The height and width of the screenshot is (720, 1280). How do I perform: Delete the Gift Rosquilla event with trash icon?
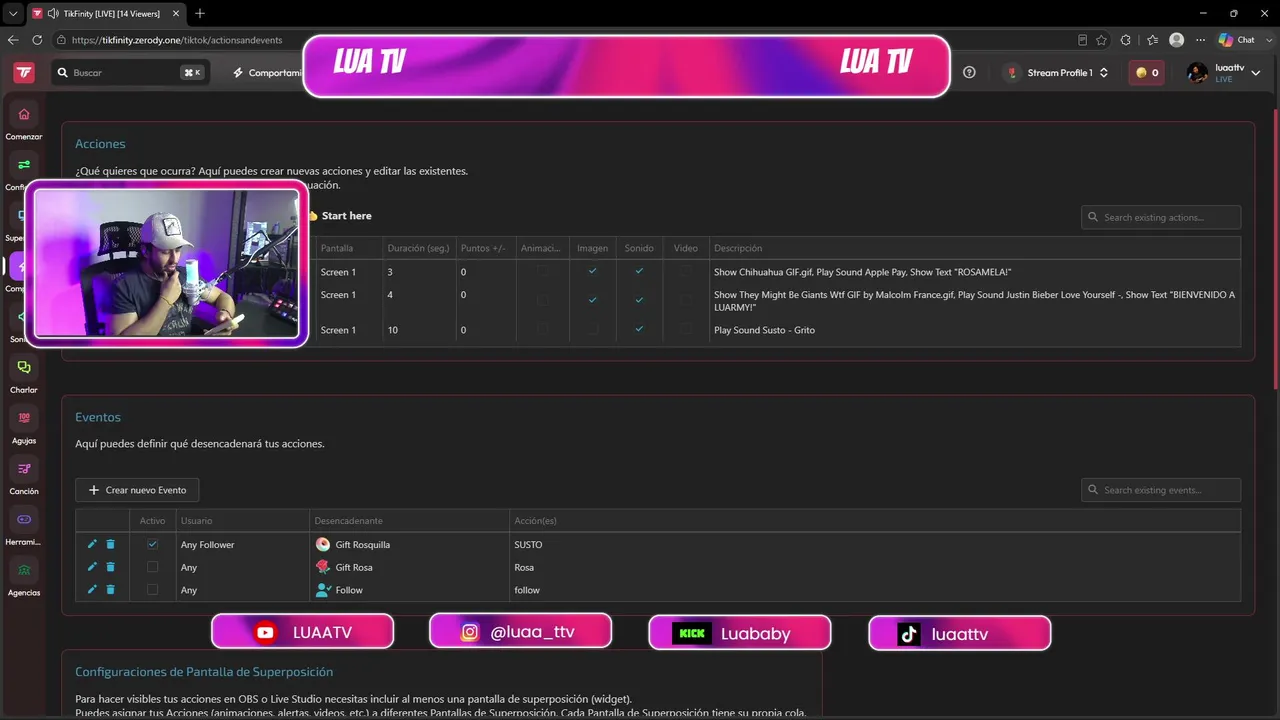[x=111, y=544]
